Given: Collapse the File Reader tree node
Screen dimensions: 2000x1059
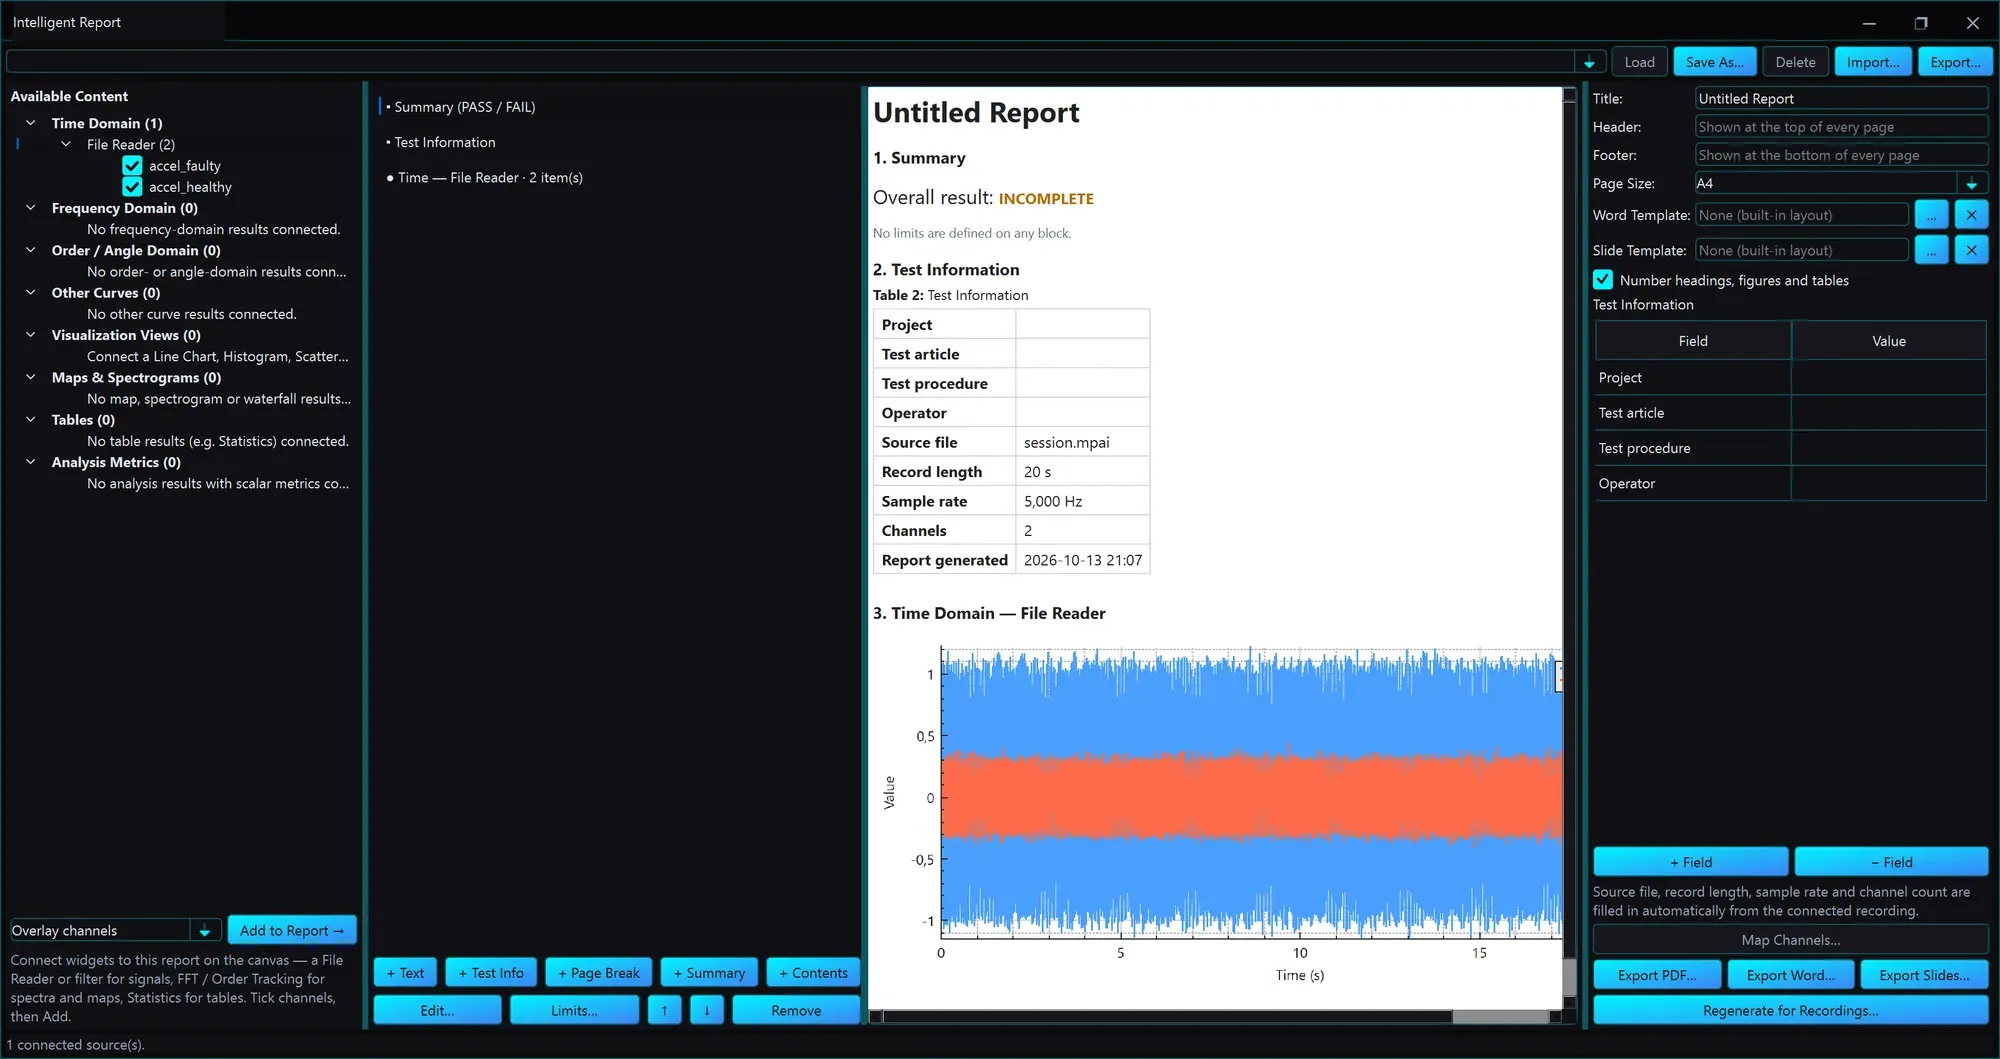Looking at the screenshot, I should click(66, 144).
